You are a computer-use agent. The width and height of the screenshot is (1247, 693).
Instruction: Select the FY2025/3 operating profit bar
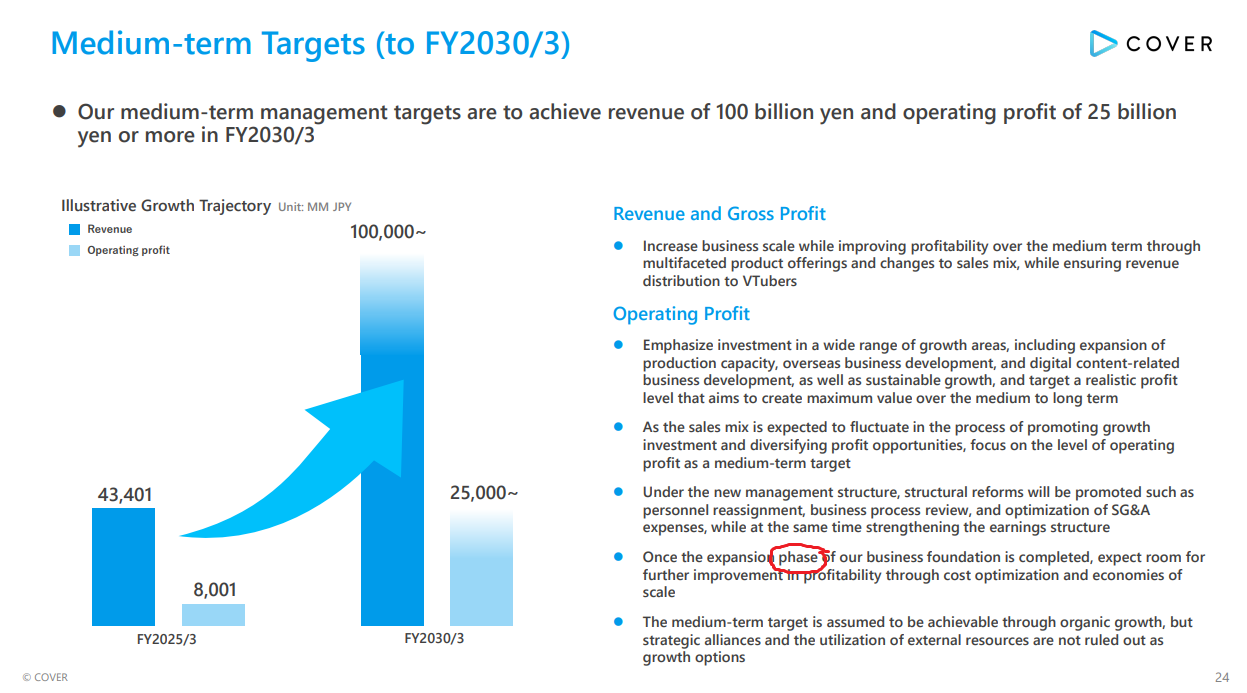coord(213,615)
